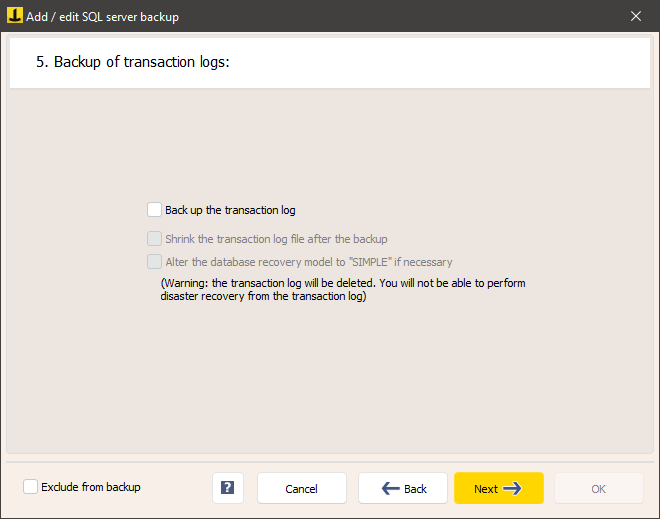Cancel the backup wizard

[x=302, y=488]
